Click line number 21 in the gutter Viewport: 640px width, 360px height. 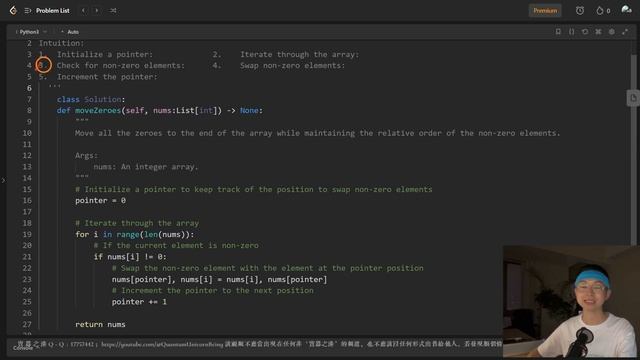coord(27,257)
